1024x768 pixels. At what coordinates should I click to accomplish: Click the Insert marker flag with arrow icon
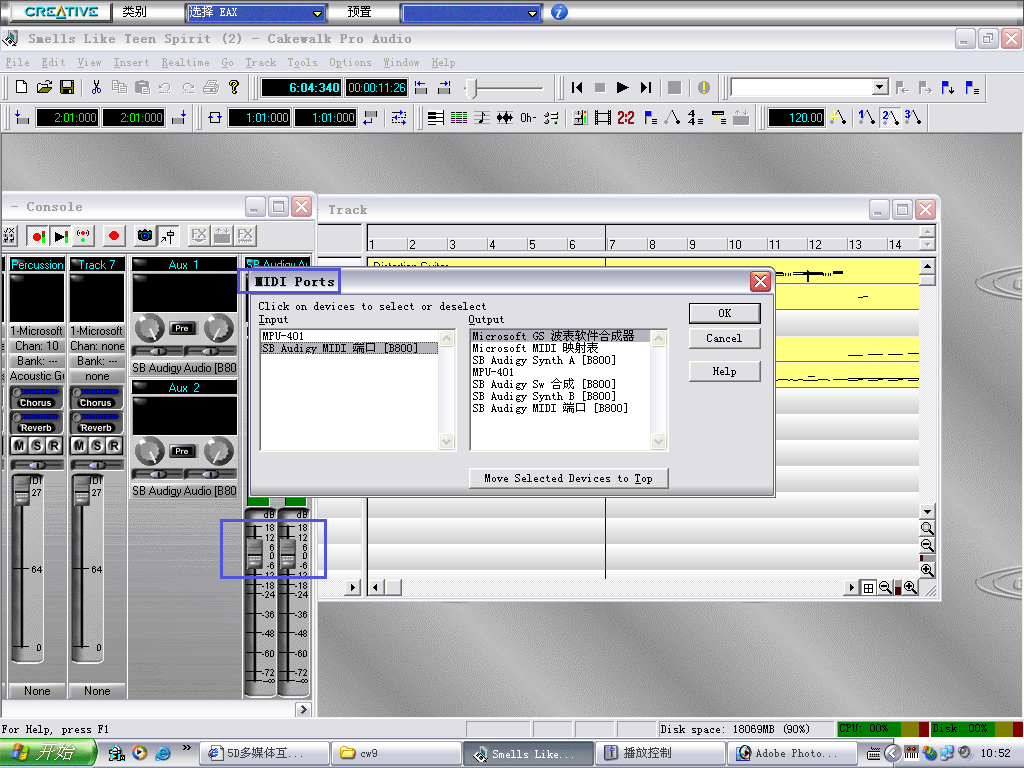tap(948, 88)
